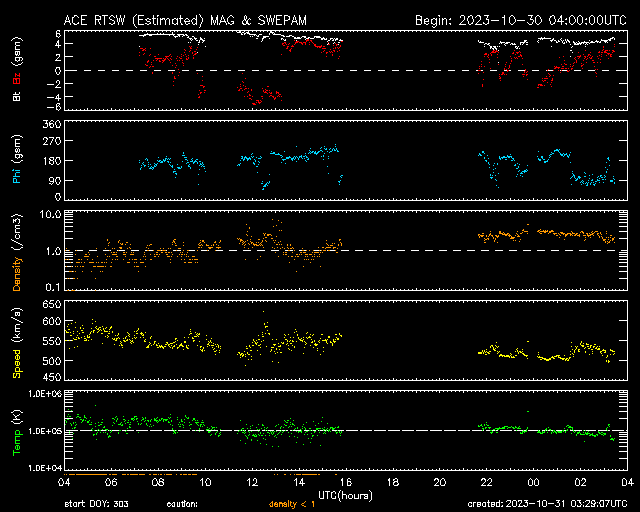Click the '10.0' tick on Density axis
The height and width of the screenshot is (512, 640).
point(50,214)
